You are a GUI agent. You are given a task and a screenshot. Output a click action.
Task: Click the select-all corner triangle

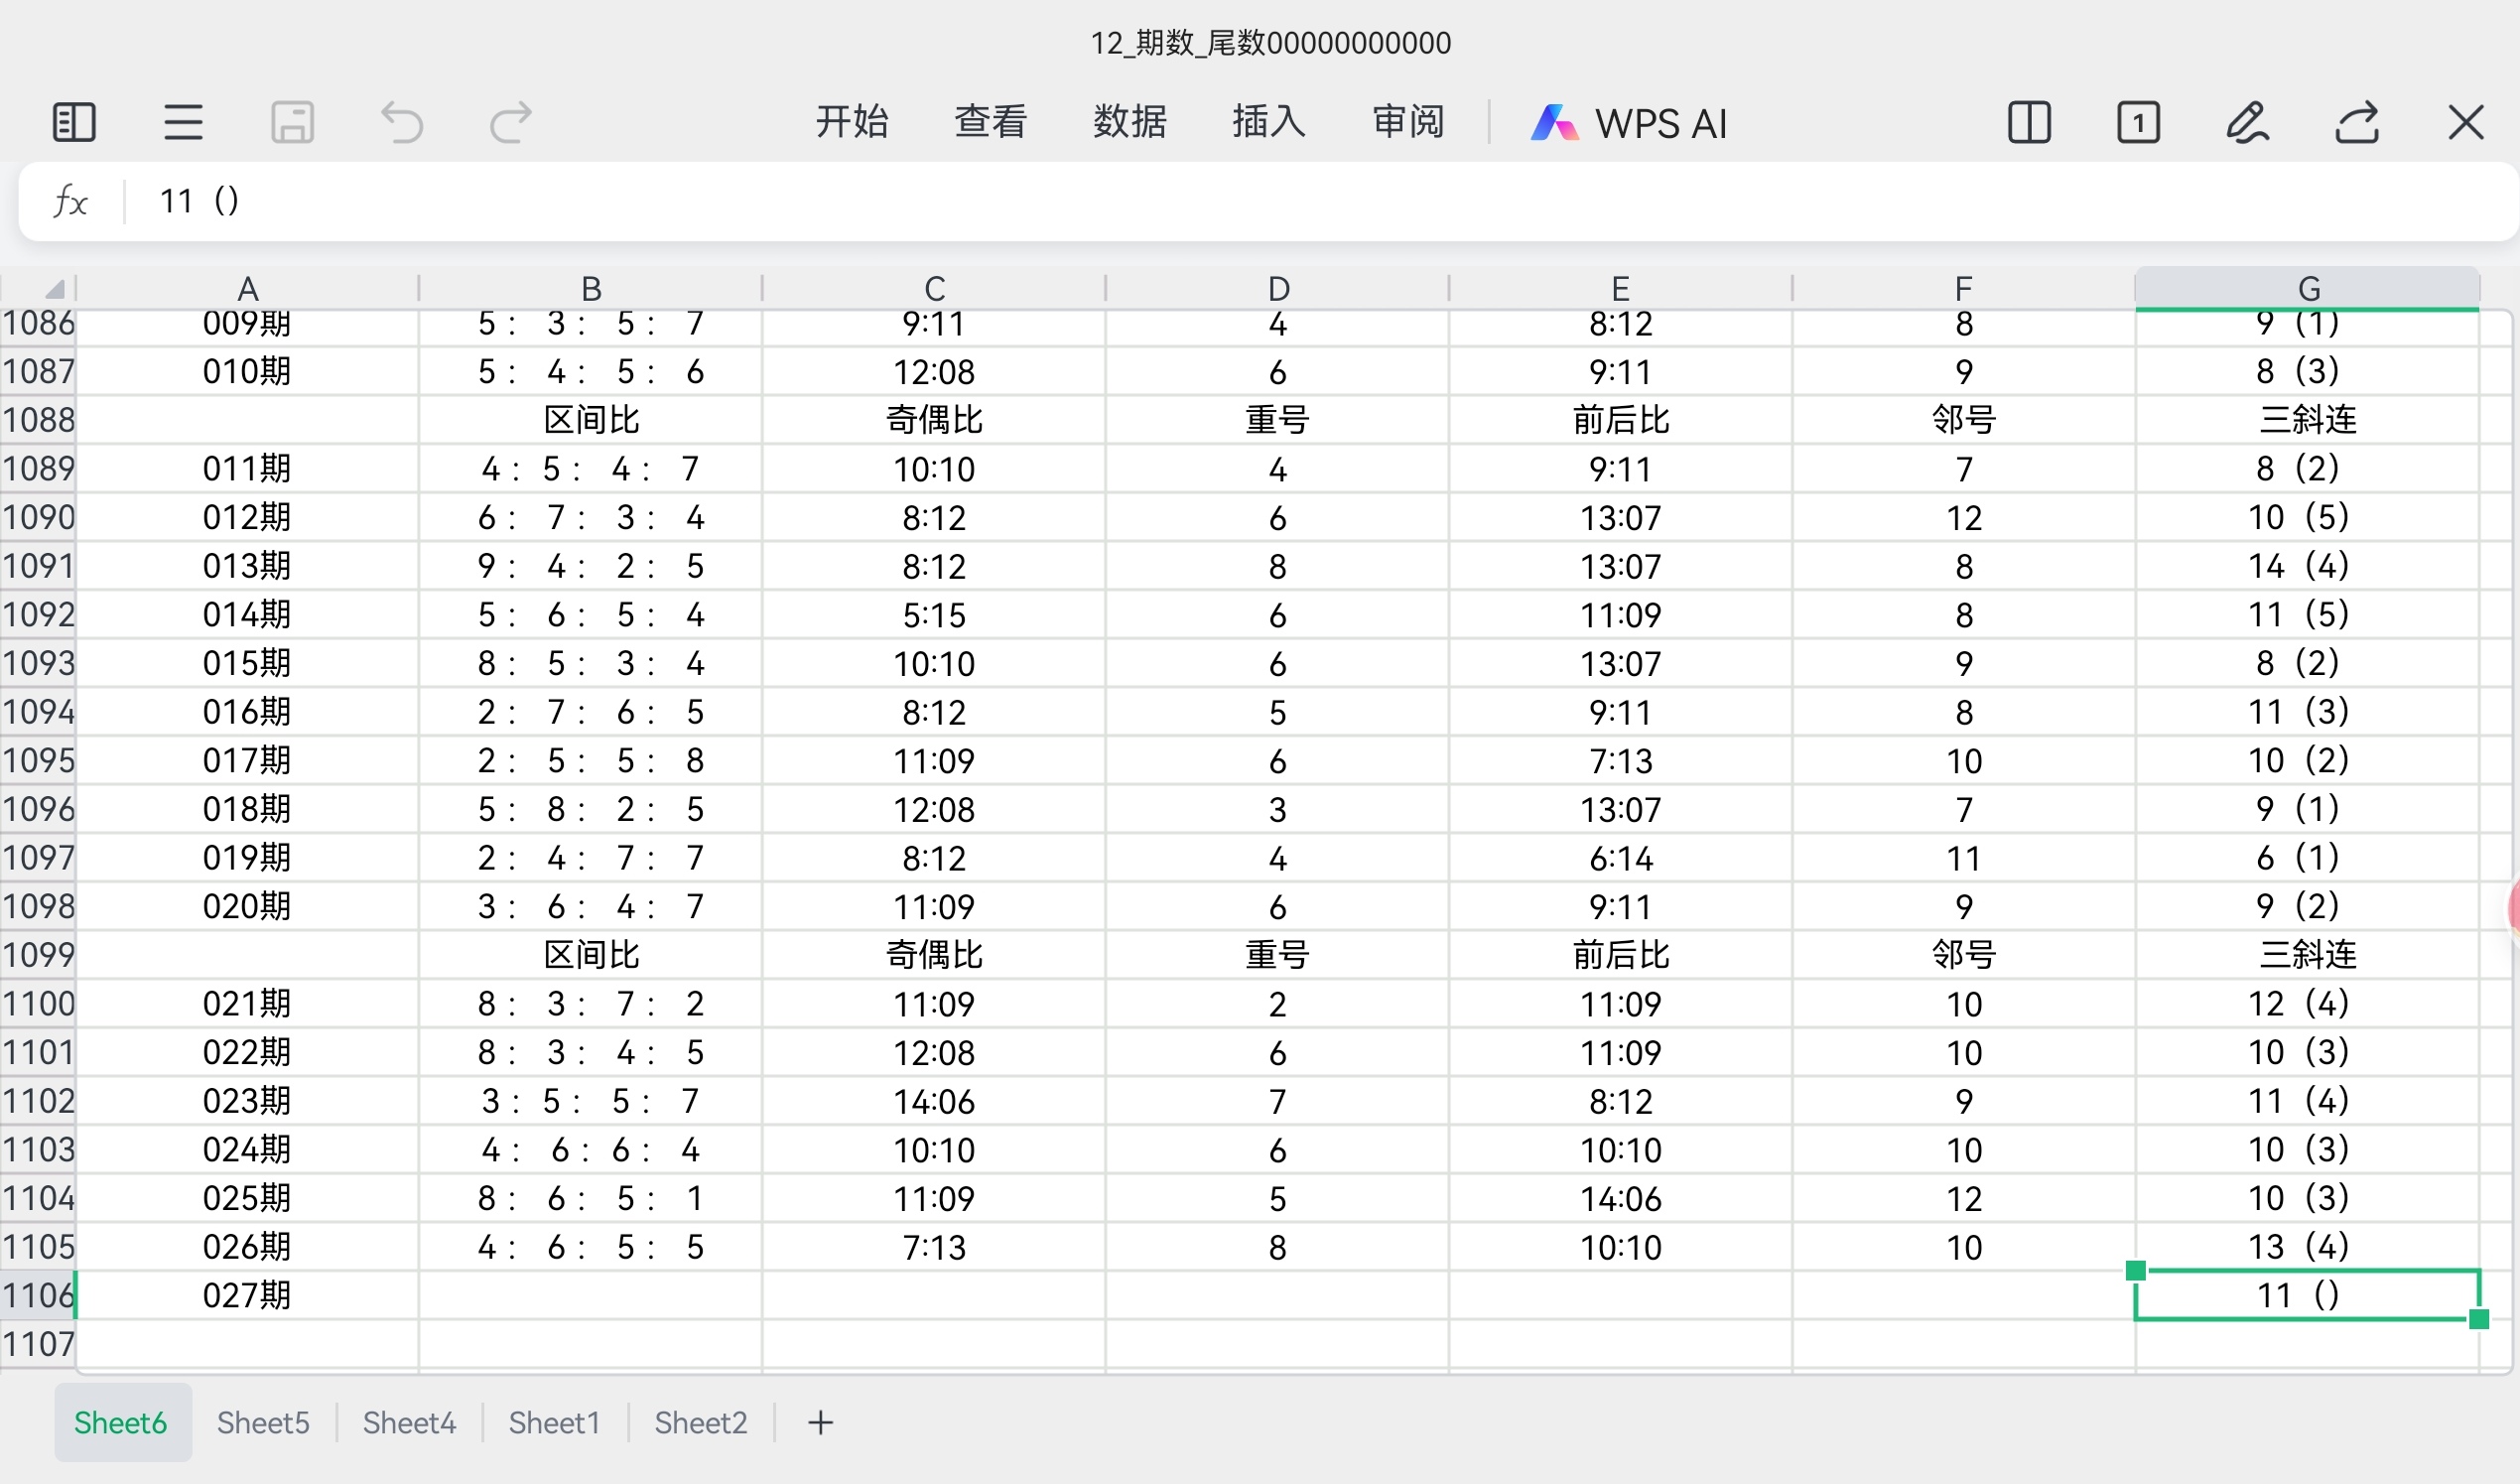coord(54,289)
